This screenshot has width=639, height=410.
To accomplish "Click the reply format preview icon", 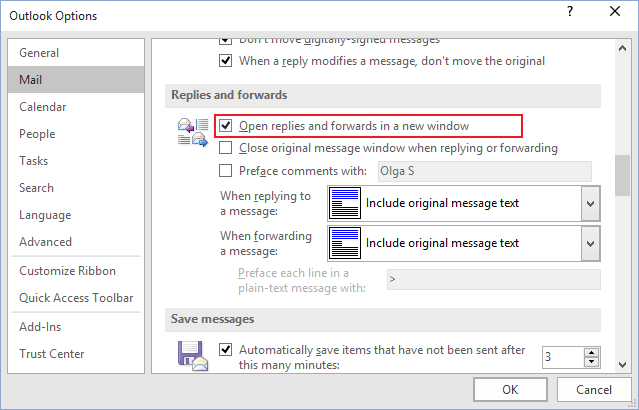I will 345,203.
